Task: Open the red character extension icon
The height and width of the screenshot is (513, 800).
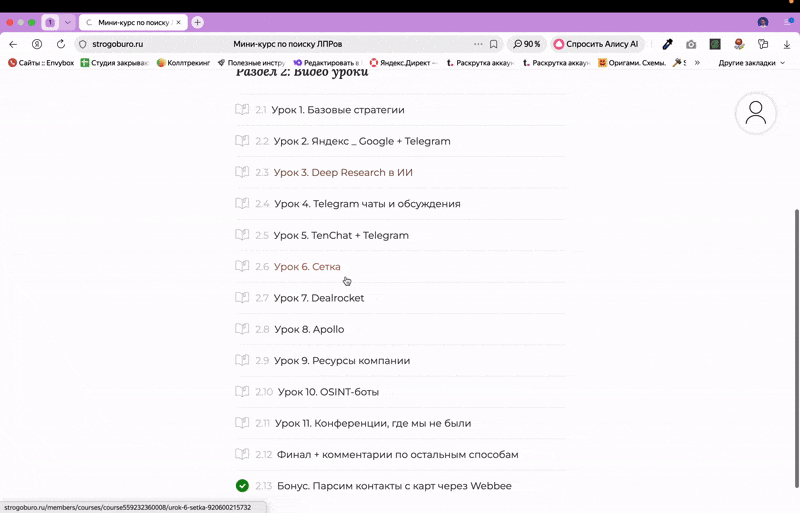Action: 739,44
